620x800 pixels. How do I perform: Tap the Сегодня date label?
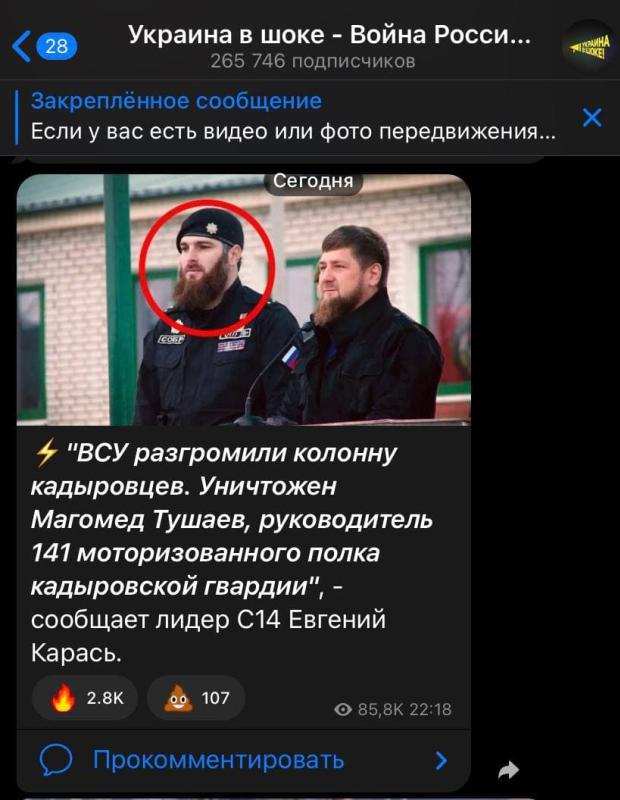(313, 181)
